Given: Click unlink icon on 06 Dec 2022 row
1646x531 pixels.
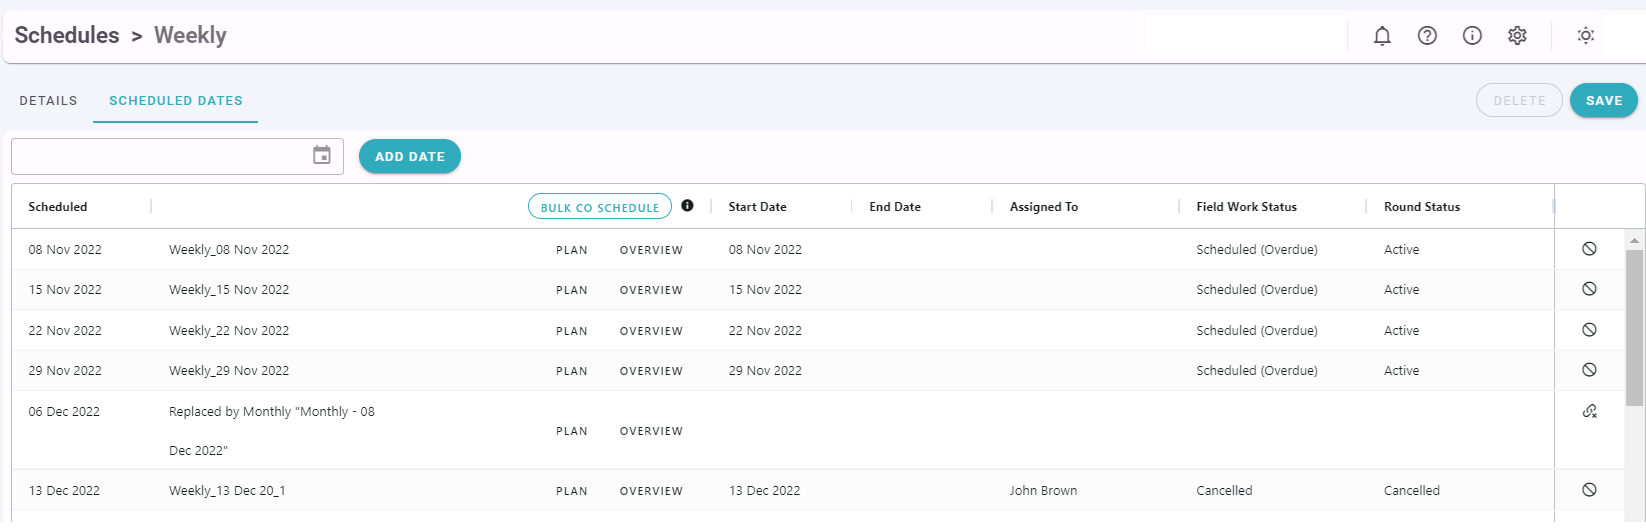Looking at the screenshot, I should pos(1589,411).
